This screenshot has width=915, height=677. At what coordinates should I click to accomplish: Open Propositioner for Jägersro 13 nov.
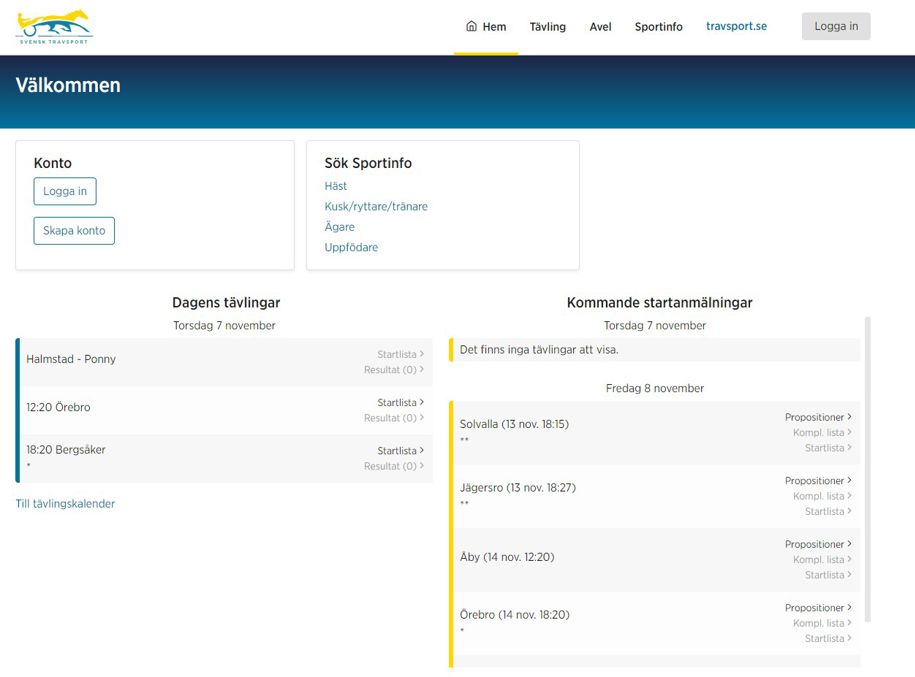[817, 481]
